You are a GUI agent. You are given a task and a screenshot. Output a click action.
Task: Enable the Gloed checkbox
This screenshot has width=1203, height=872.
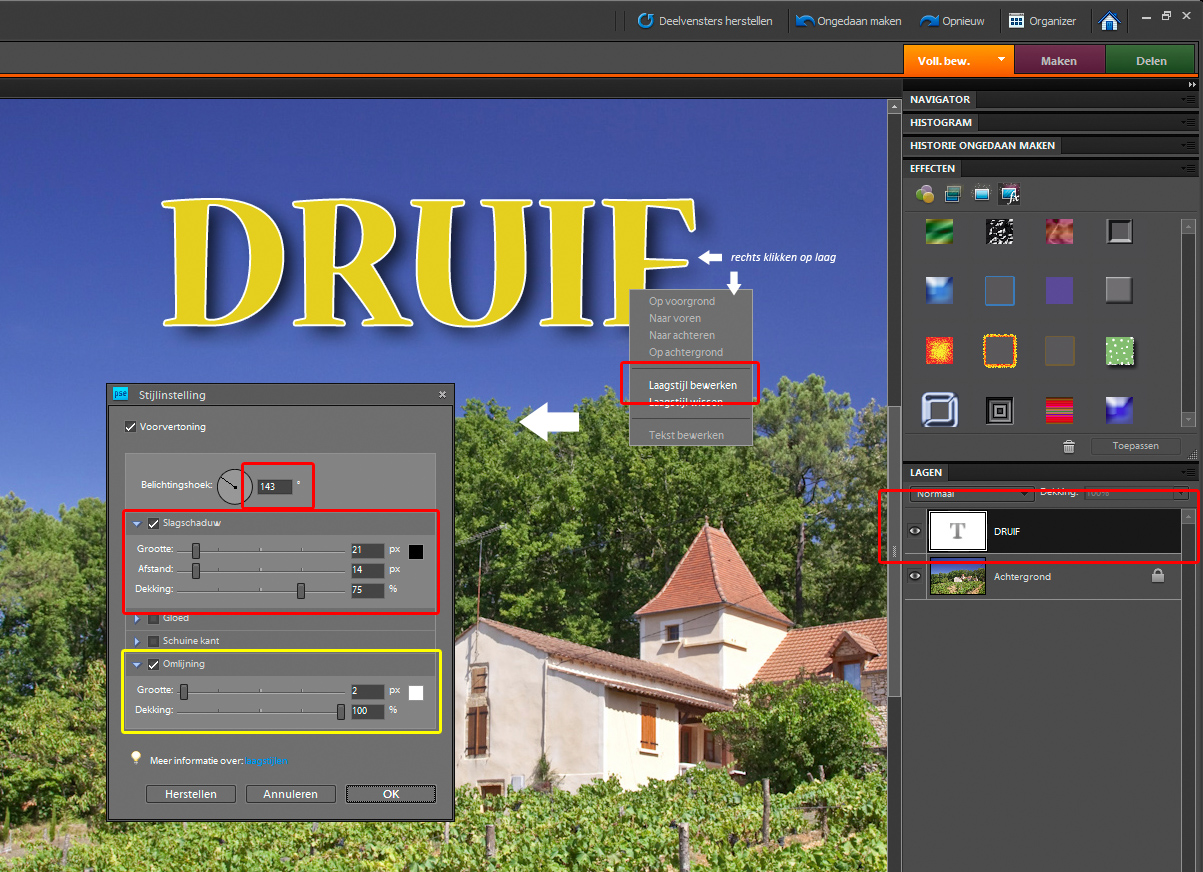tap(153, 618)
